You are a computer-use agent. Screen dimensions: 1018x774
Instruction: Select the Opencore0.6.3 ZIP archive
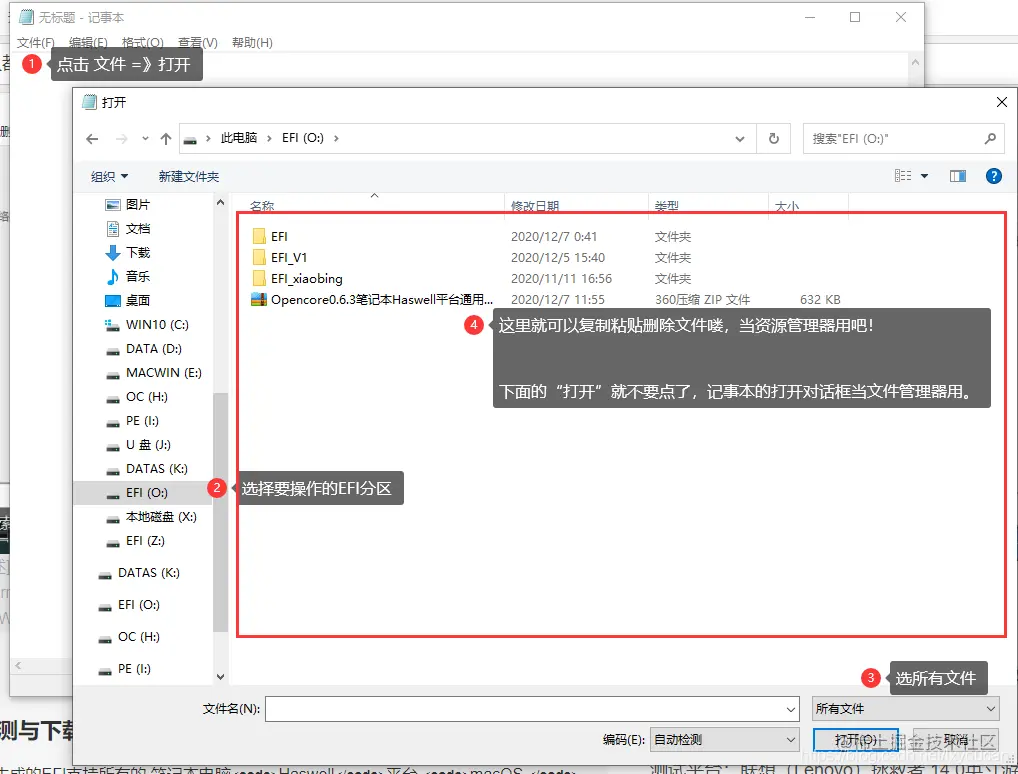(x=373, y=299)
